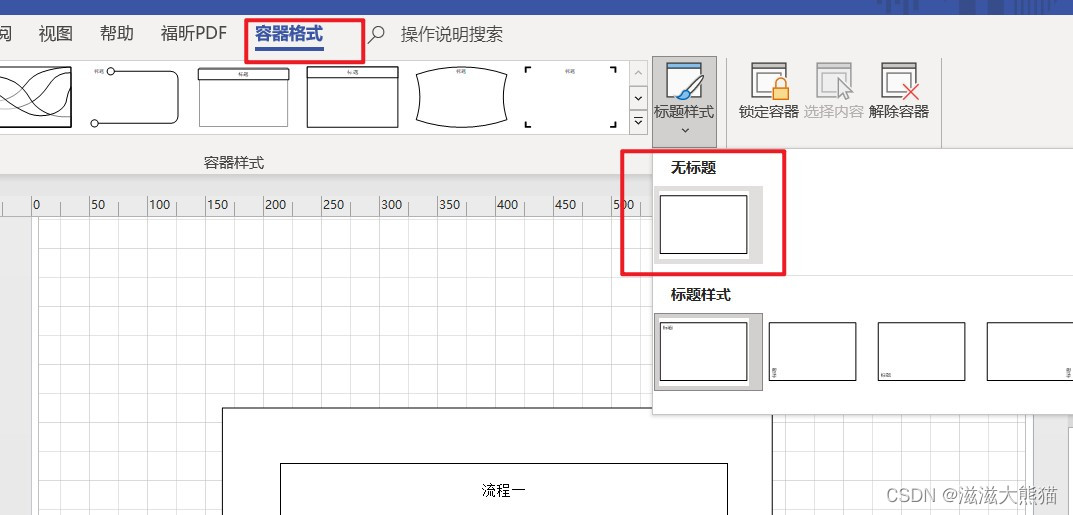Click the search magnifier icon
Image resolution: width=1073 pixels, height=515 pixels.
click(x=376, y=35)
